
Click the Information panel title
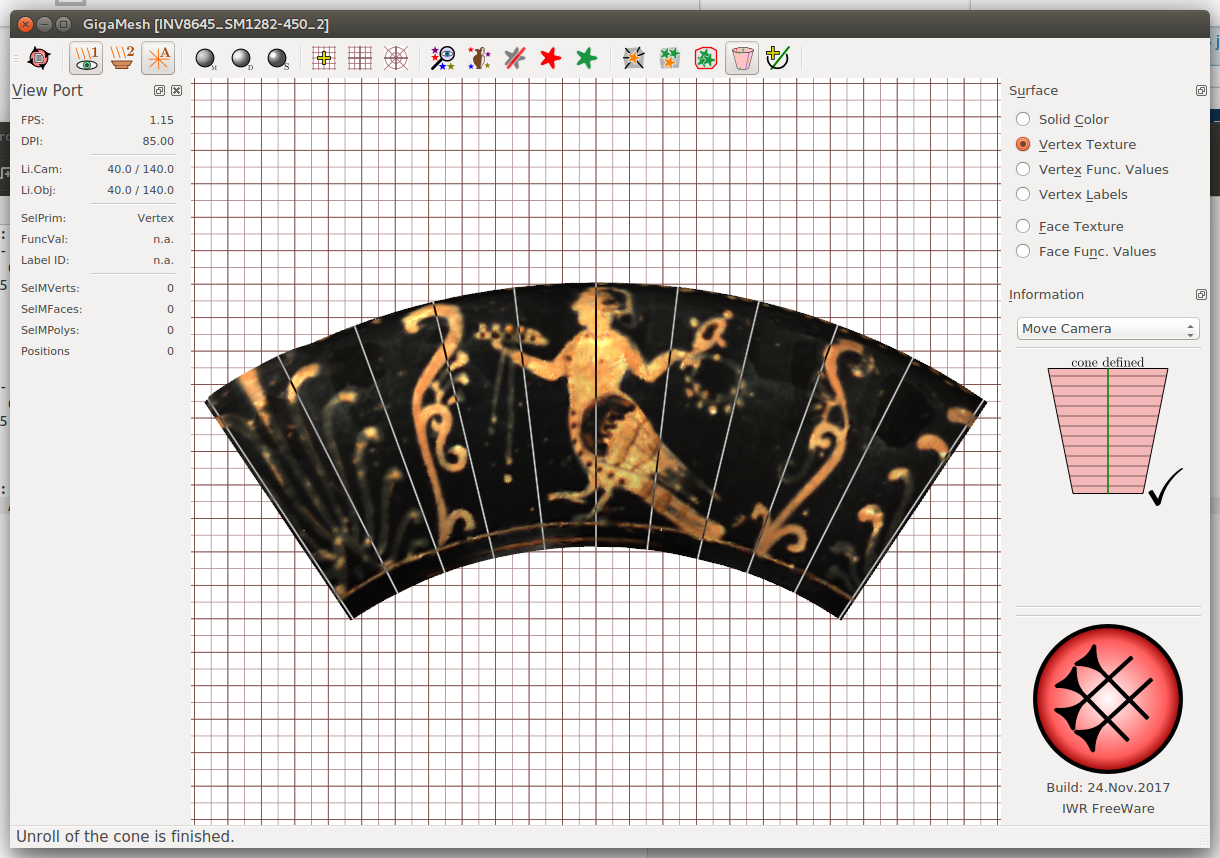[1046, 295]
